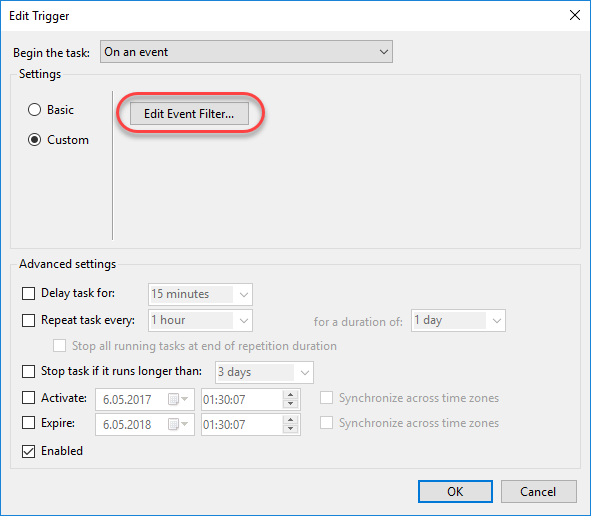Expand the Begin the task dropdown

(x=246, y=52)
